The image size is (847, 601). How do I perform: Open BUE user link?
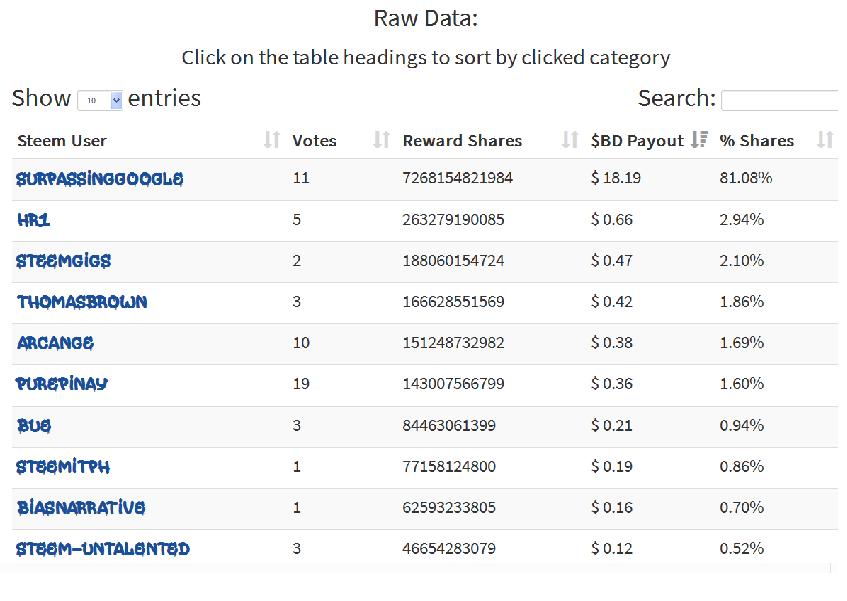(x=34, y=426)
